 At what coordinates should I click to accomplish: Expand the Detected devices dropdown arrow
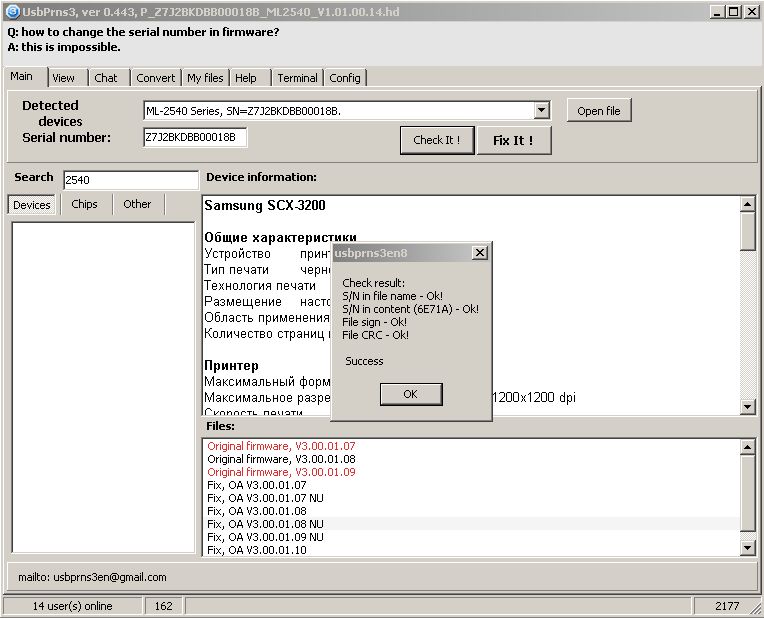(x=541, y=110)
